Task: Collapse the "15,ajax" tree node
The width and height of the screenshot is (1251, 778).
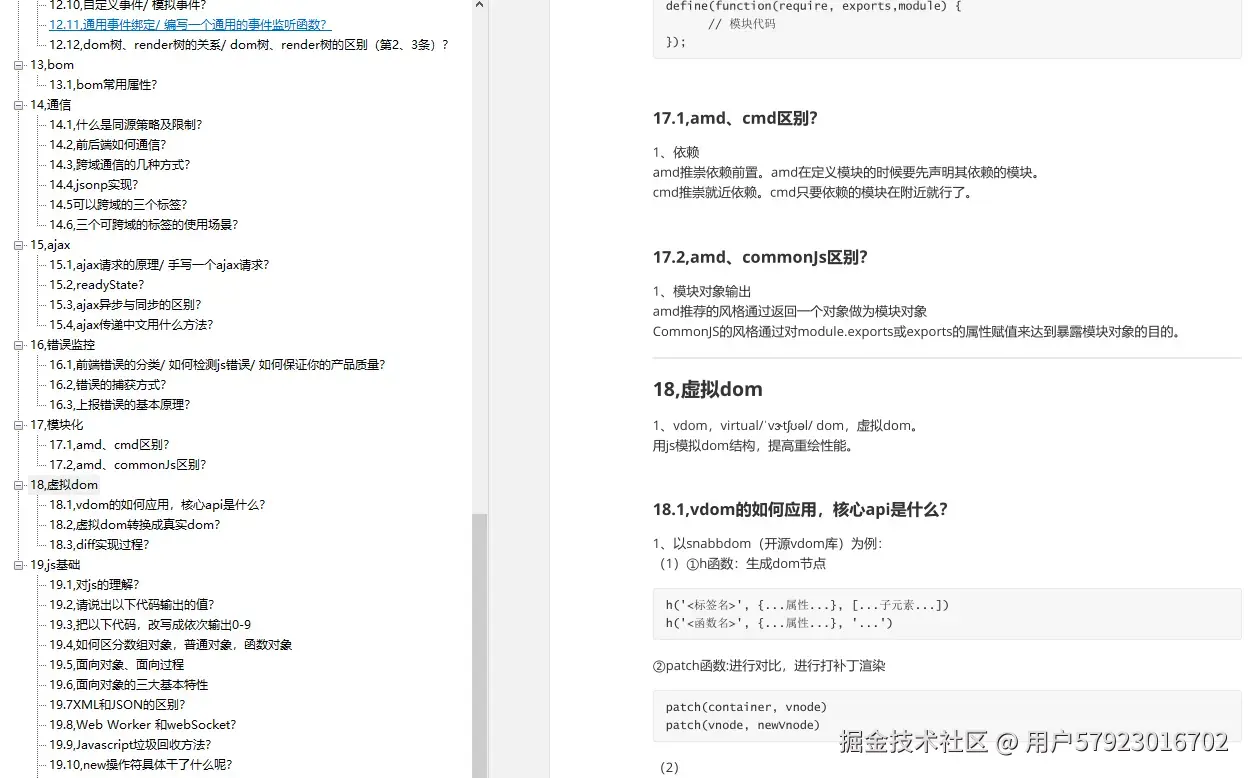Action: tap(18, 244)
